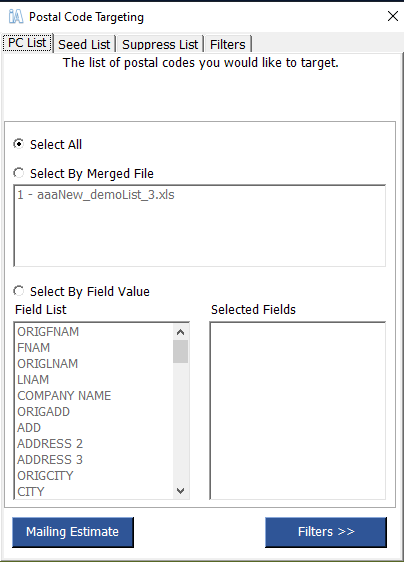The image size is (406, 564).
Task: Click Field List scroll down arrow
Action: 181,491
